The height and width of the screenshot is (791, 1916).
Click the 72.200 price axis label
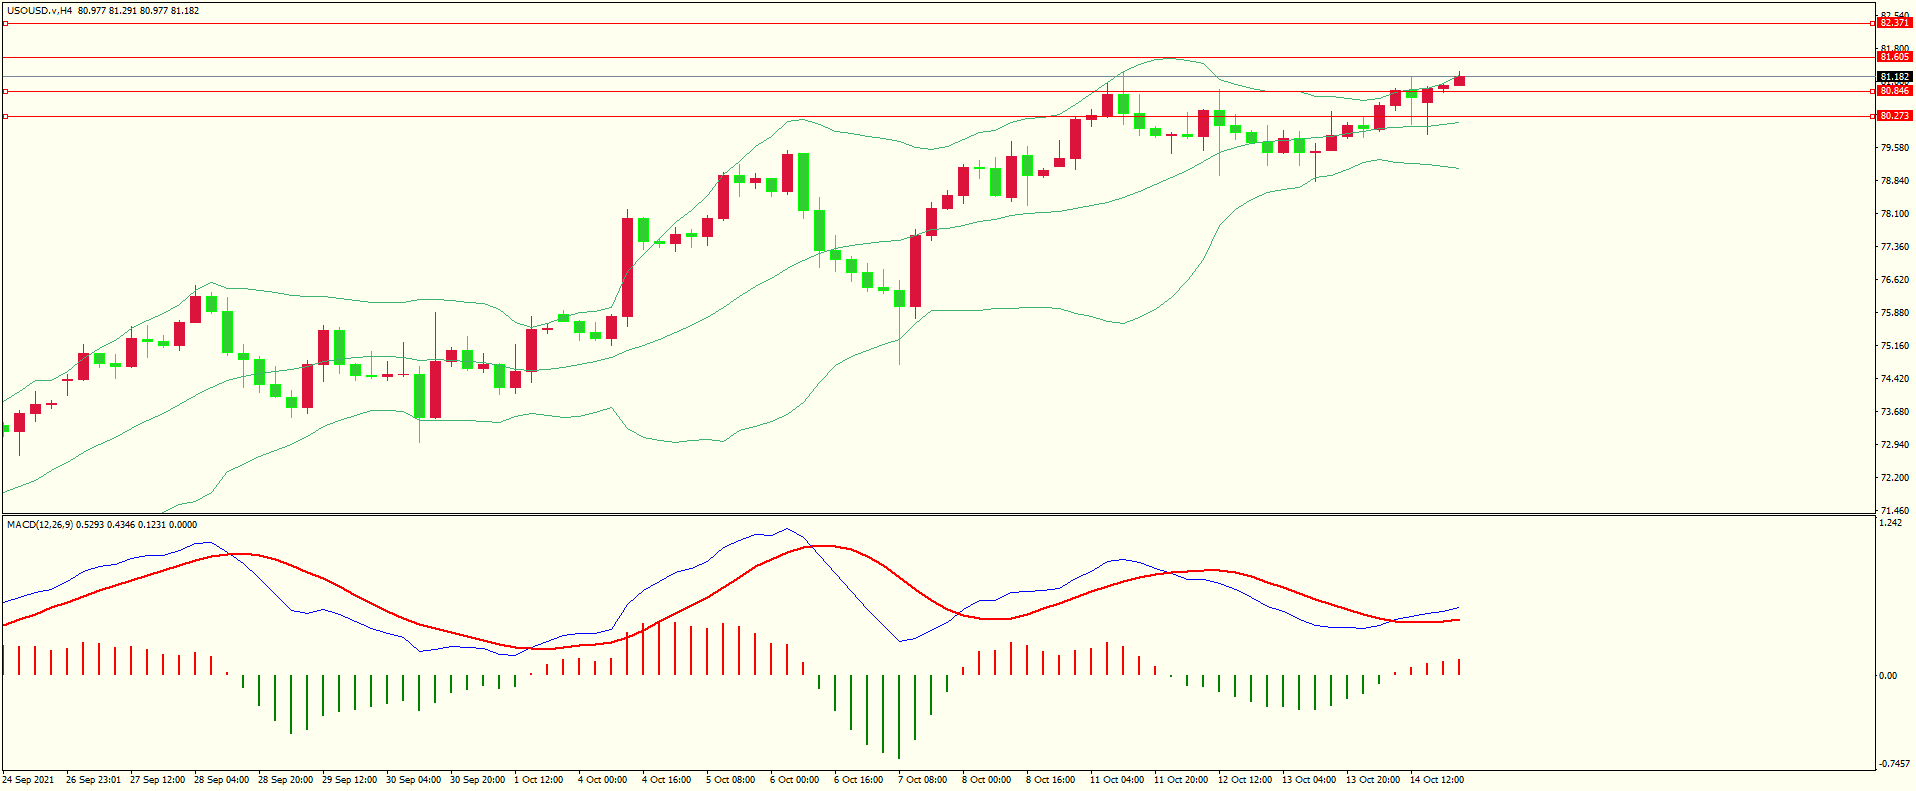(x=1894, y=478)
